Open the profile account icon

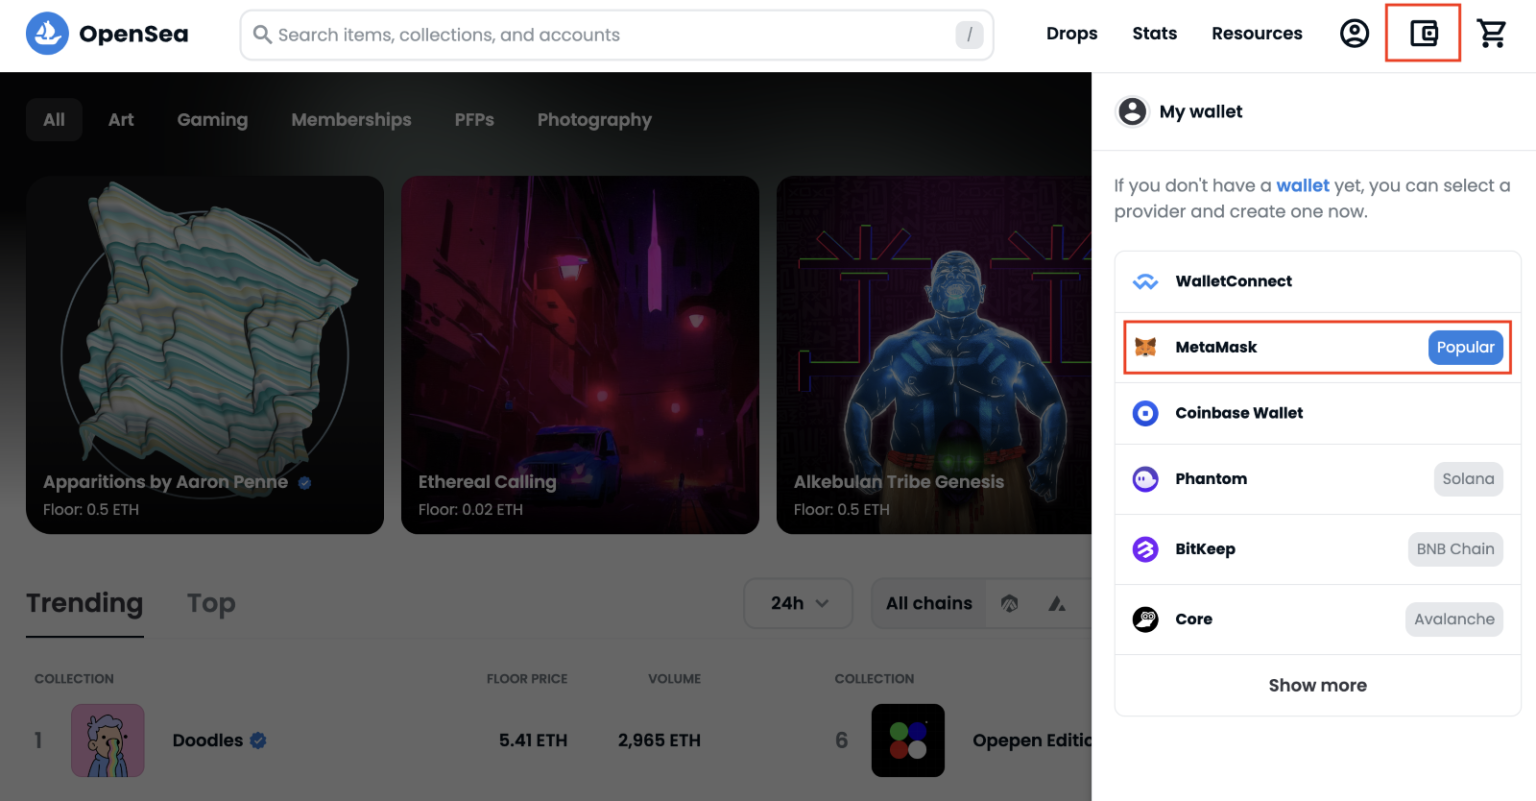tap(1355, 33)
